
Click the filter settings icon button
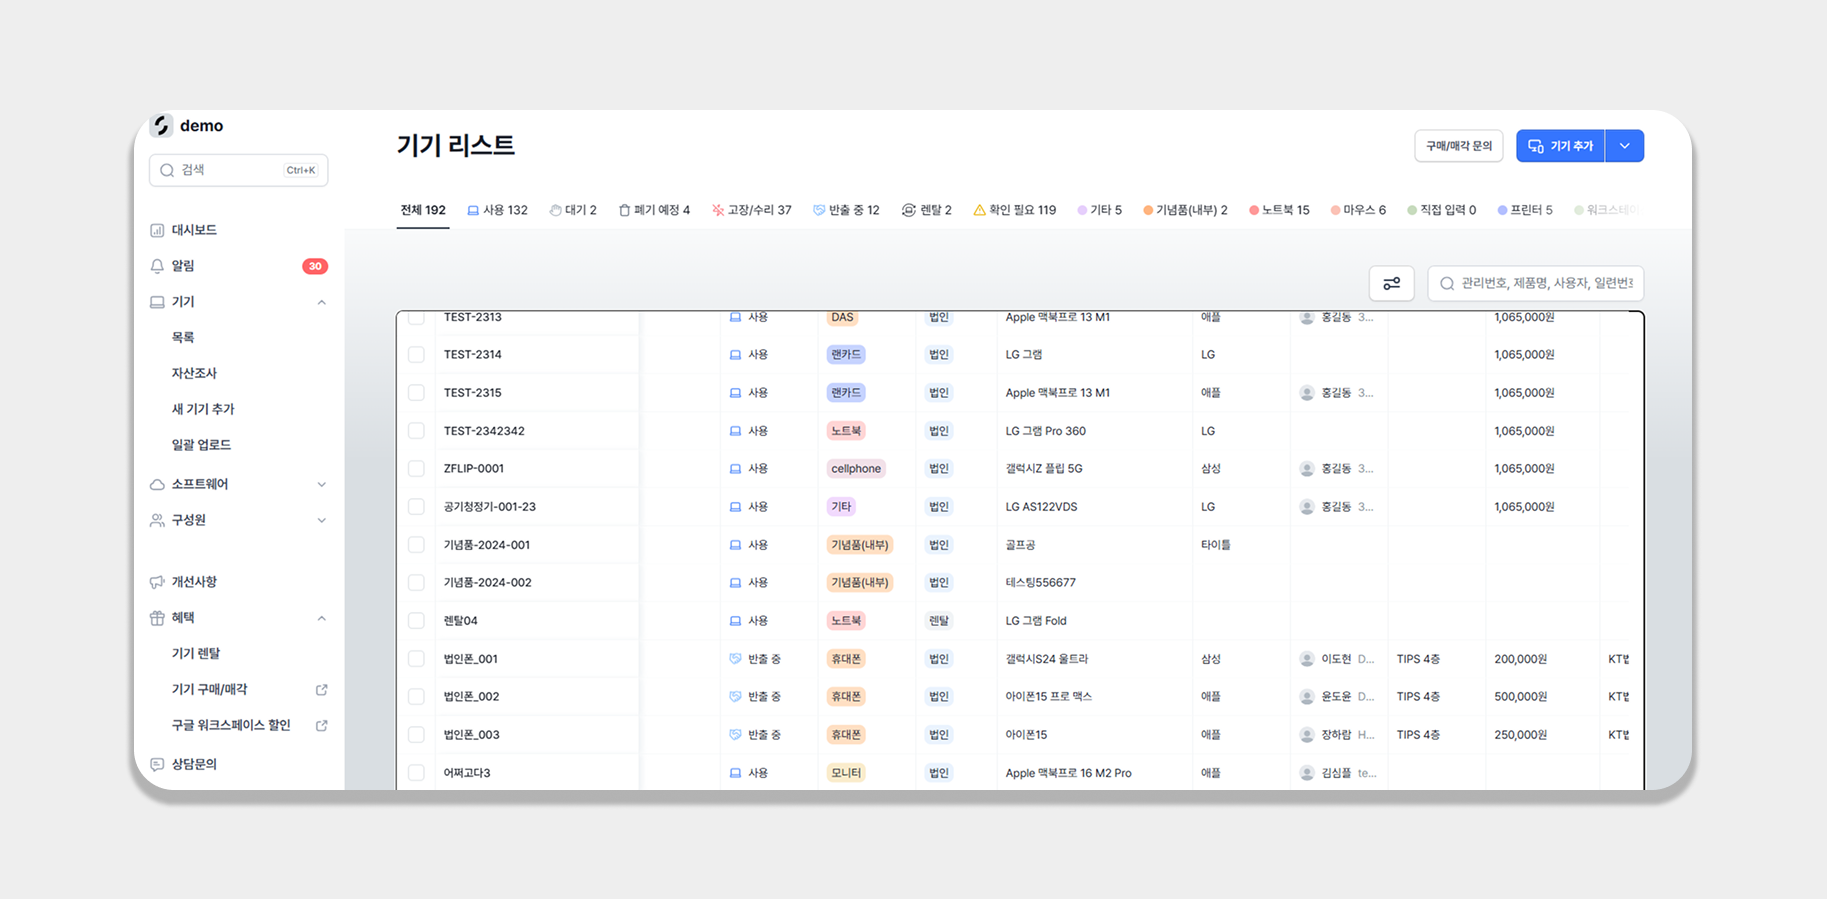1391,284
